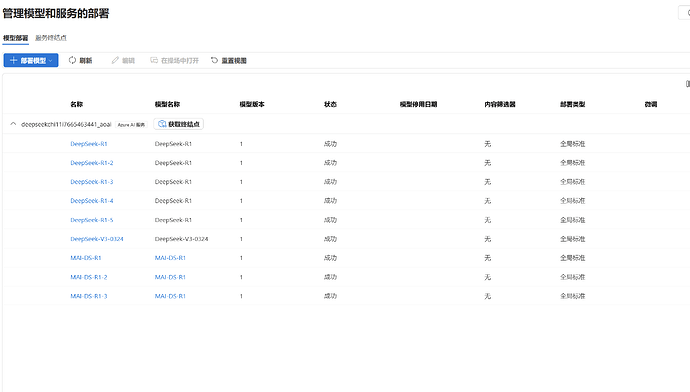The image size is (690, 392).
Task: Click the 模型版本 column header
Action: (252, 104)
